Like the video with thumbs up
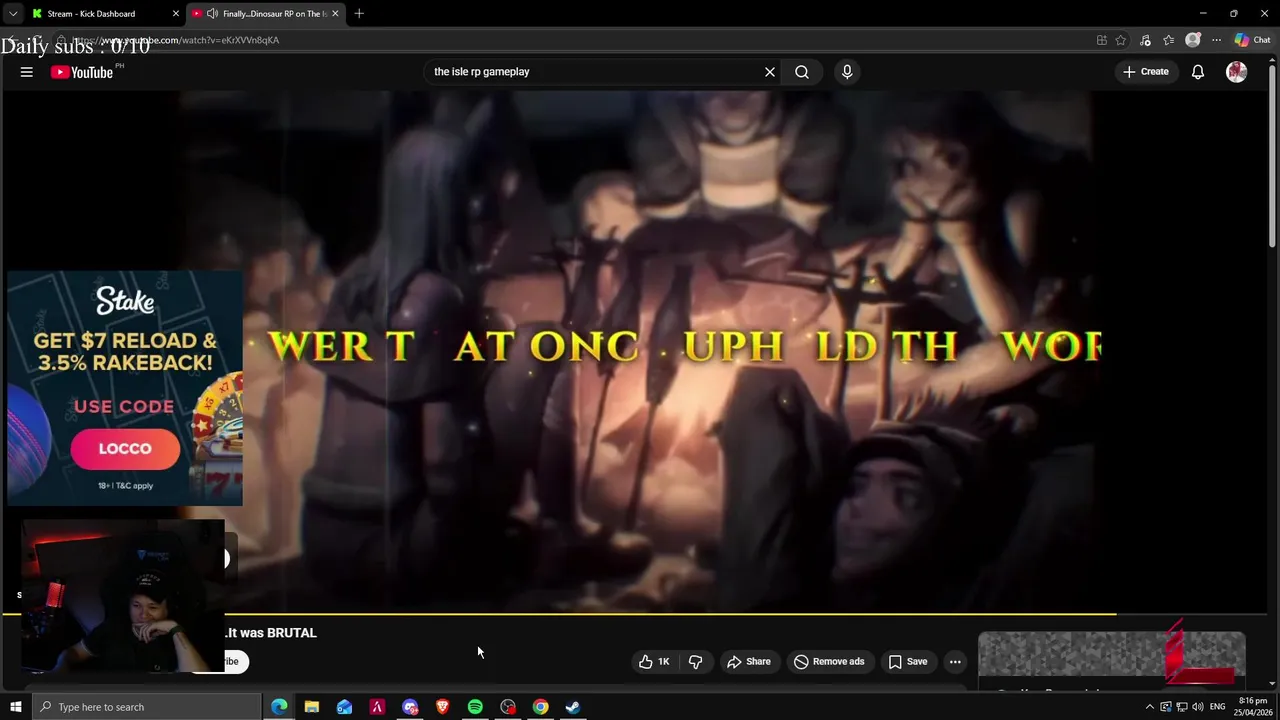Screen dimensions: 1280x720 [x=654, y=661]
